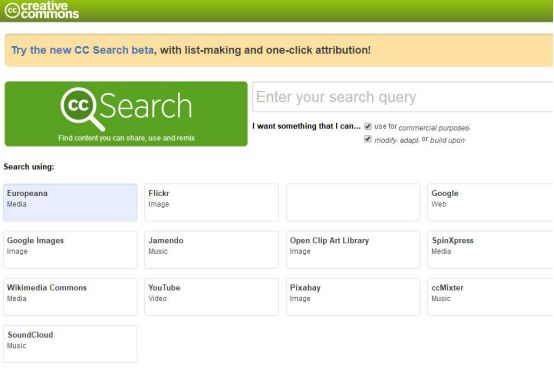Select Pixabay image search source
Viewport: 554px width, 376px height.
(353, 297)
